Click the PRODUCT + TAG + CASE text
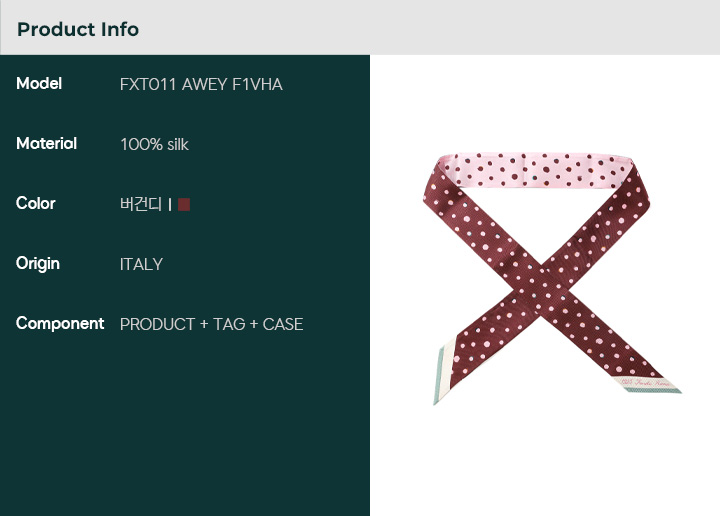Viewport: 720px width, 516px height. pyautogui.click(x=211, y=324)
